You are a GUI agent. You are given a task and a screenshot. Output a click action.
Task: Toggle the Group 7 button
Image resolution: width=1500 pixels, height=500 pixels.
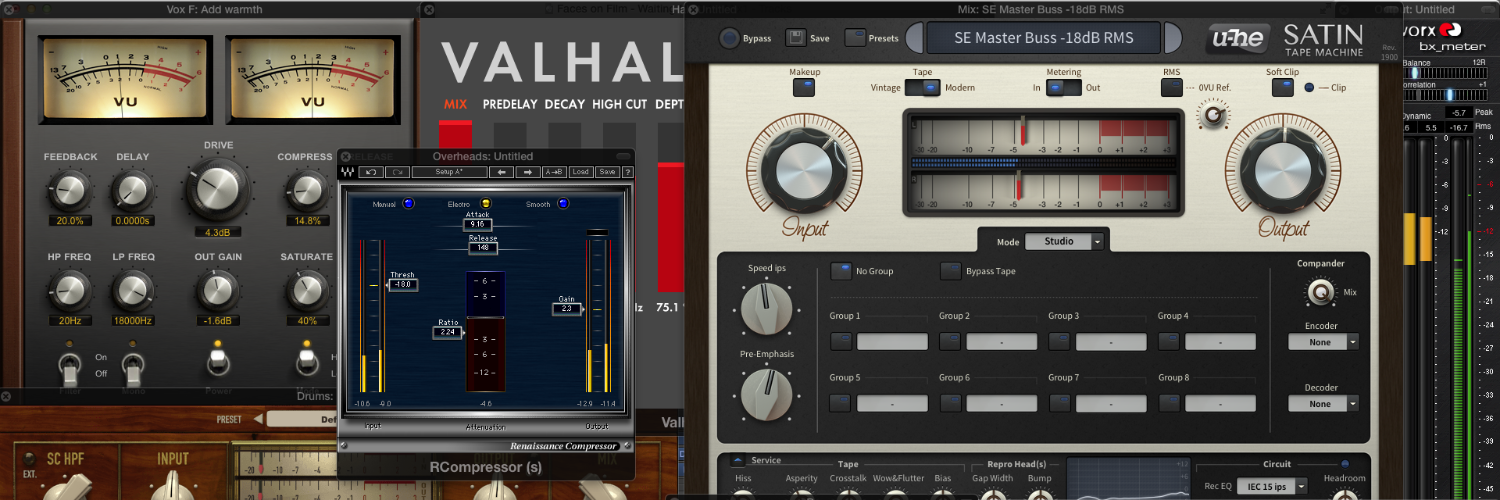coord(1059,403)
